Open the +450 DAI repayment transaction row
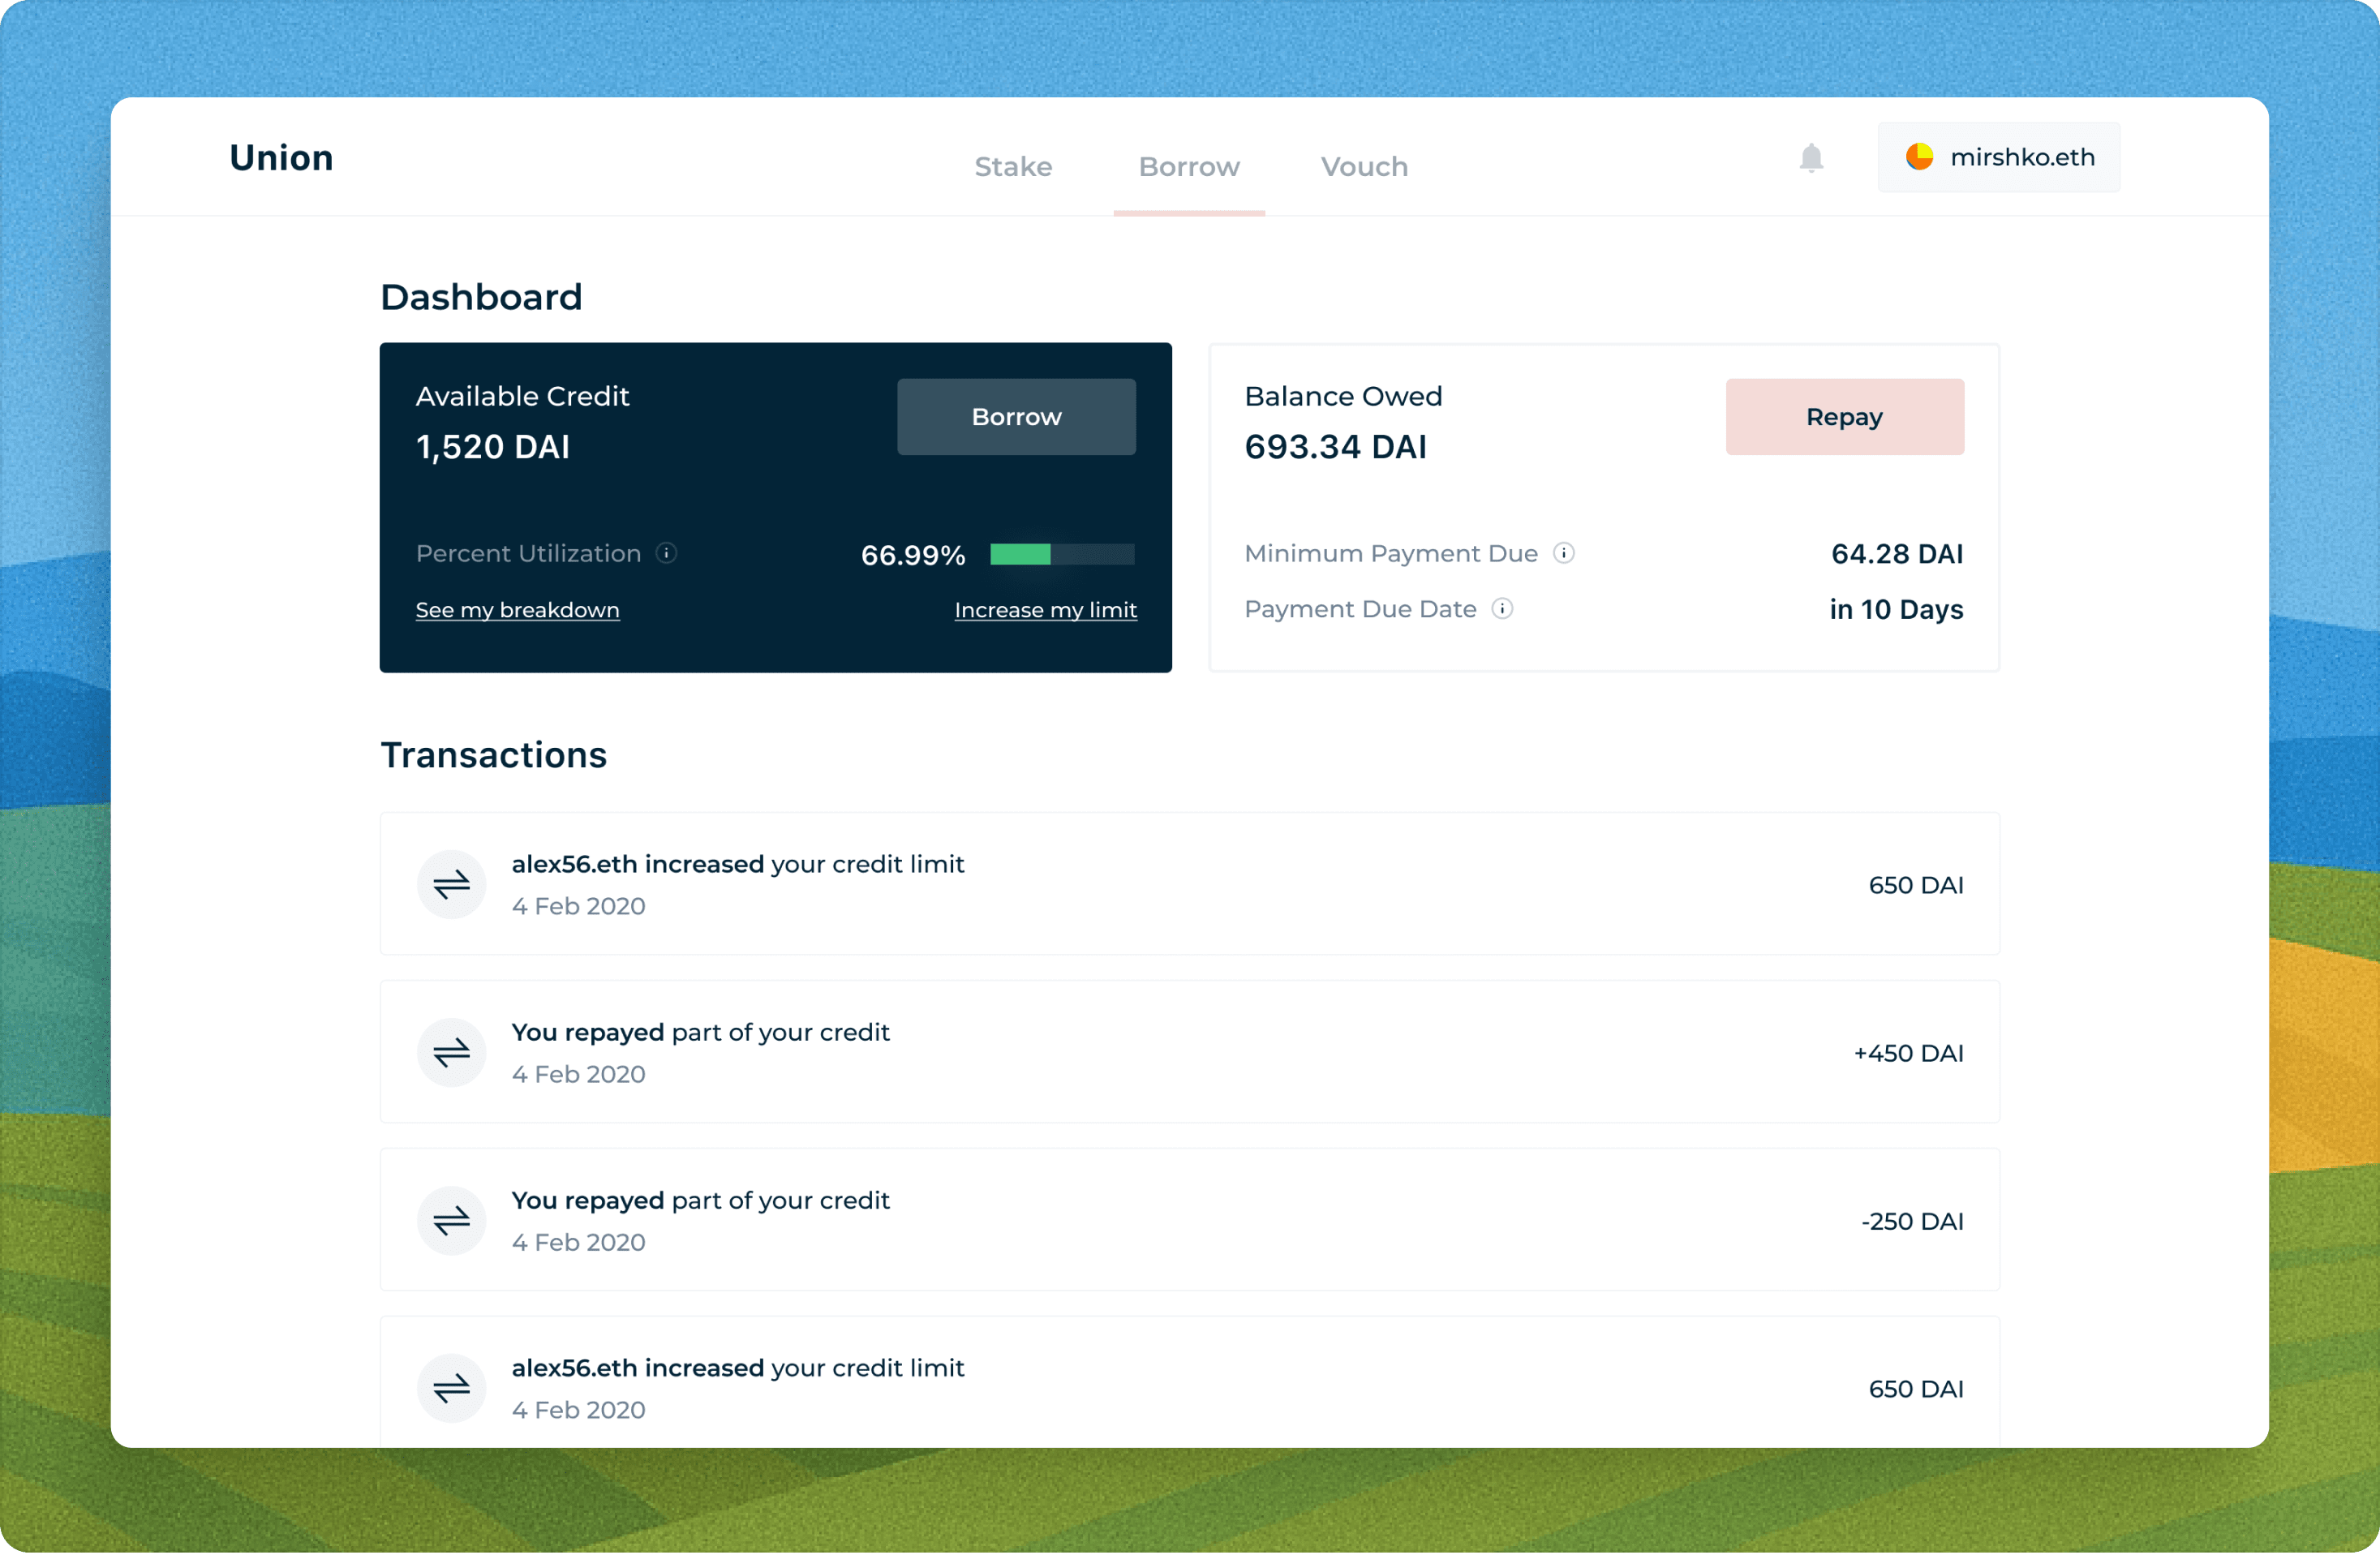2380x1555 pixels. coord(1189,1052)
